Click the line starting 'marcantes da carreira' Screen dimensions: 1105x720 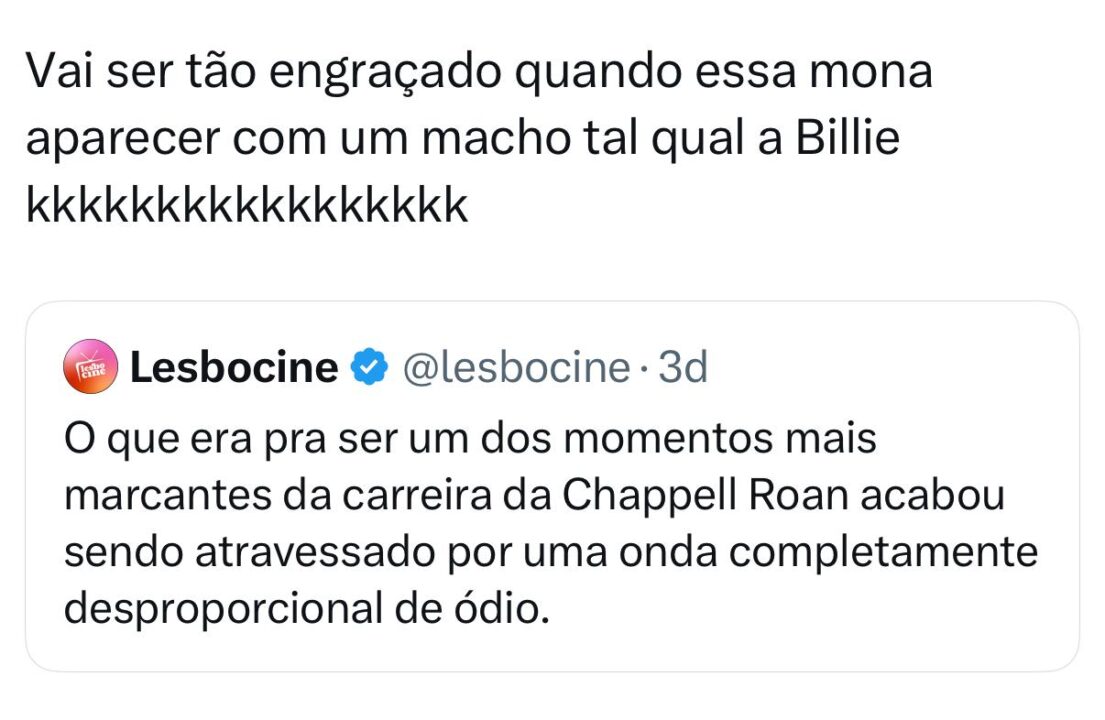coord(534,496)
